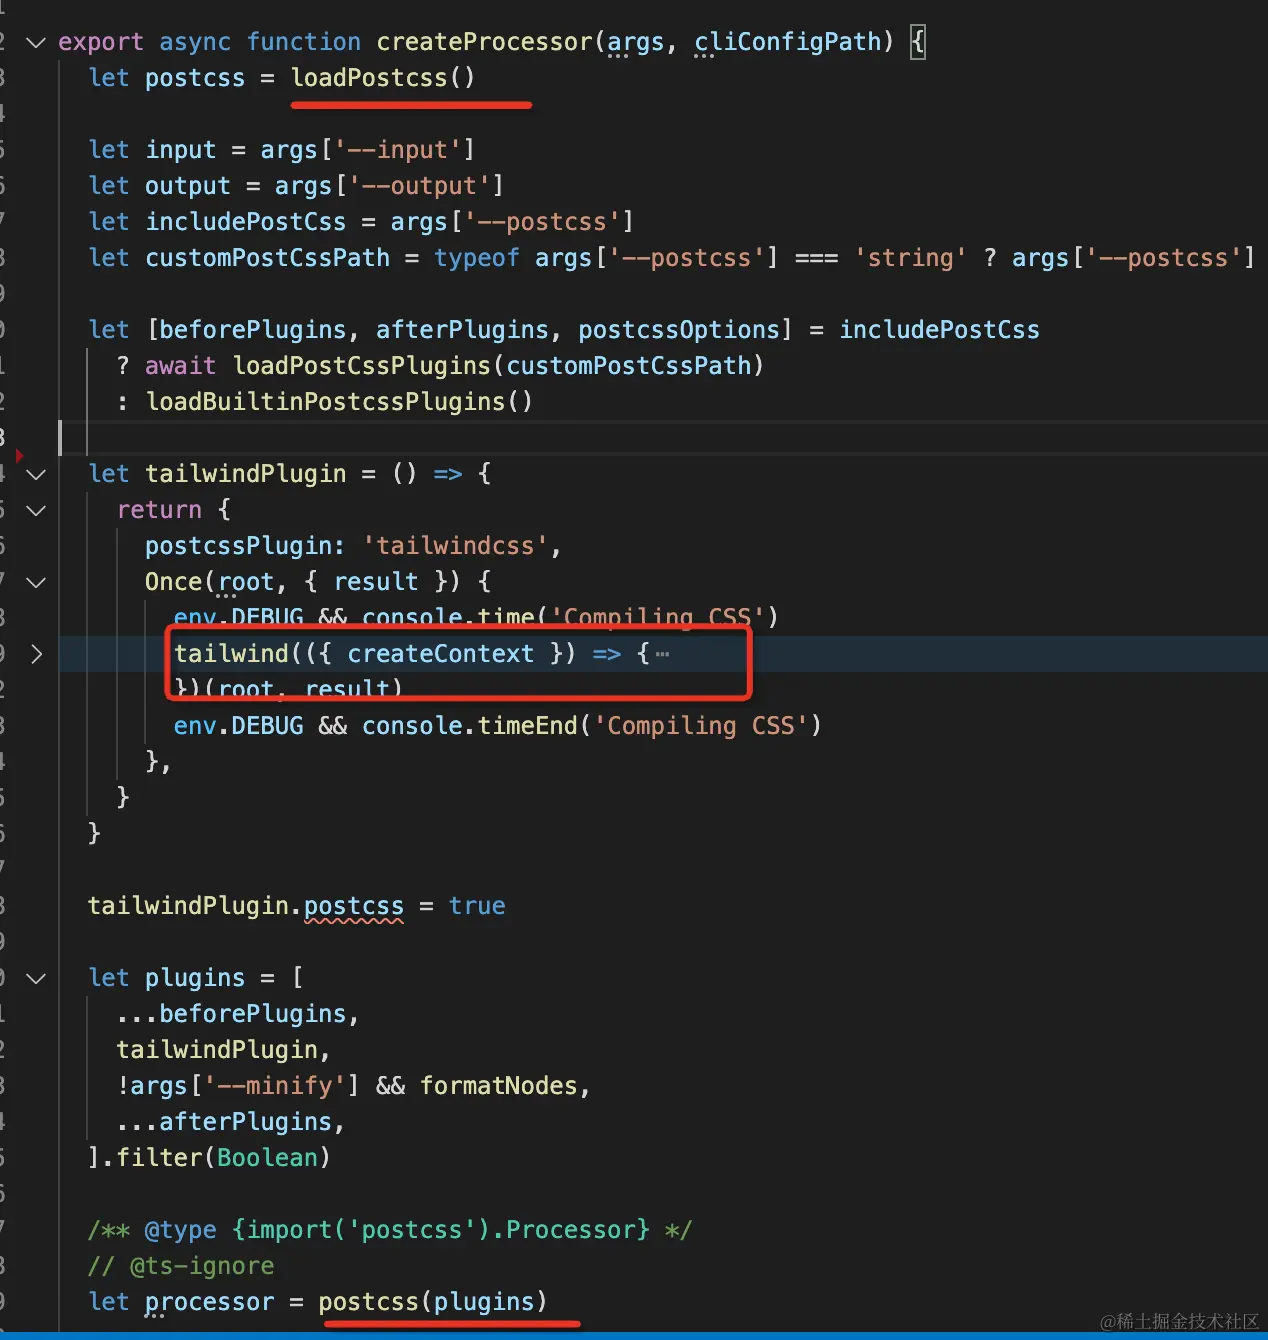The height and width of the screenshot is (1340, 1268).
Task: Click the await keyword
Action: (x=180, y=366)
